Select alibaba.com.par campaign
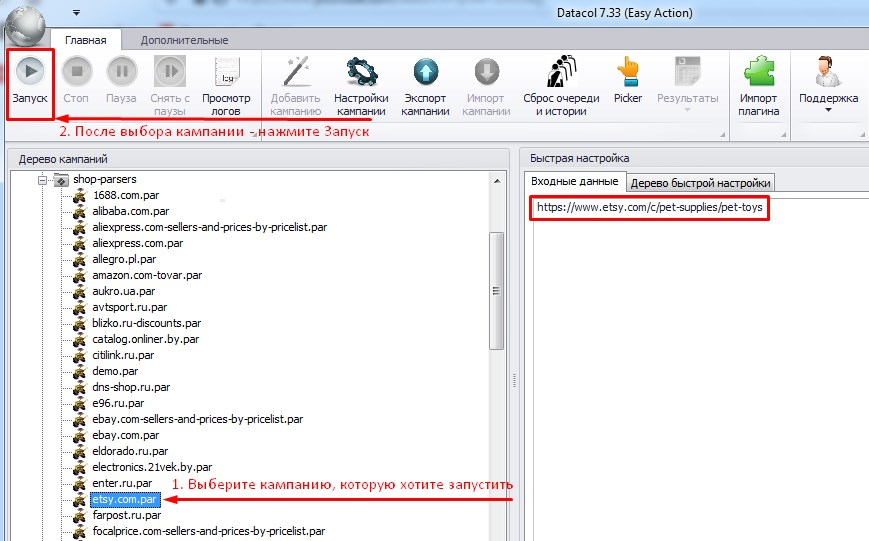 pyautogui.click(x=131, y=211)
